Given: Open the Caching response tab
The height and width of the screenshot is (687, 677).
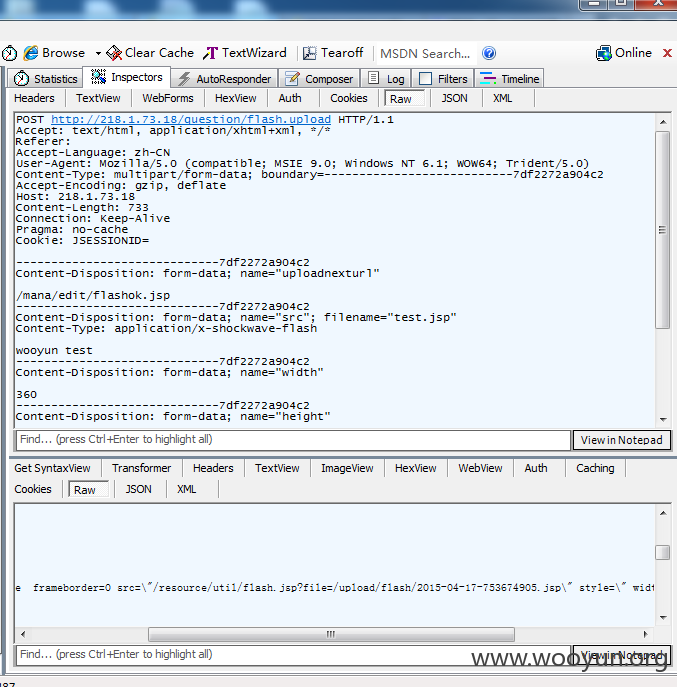Looking at the screenshot, I should [x=595, y=468].
